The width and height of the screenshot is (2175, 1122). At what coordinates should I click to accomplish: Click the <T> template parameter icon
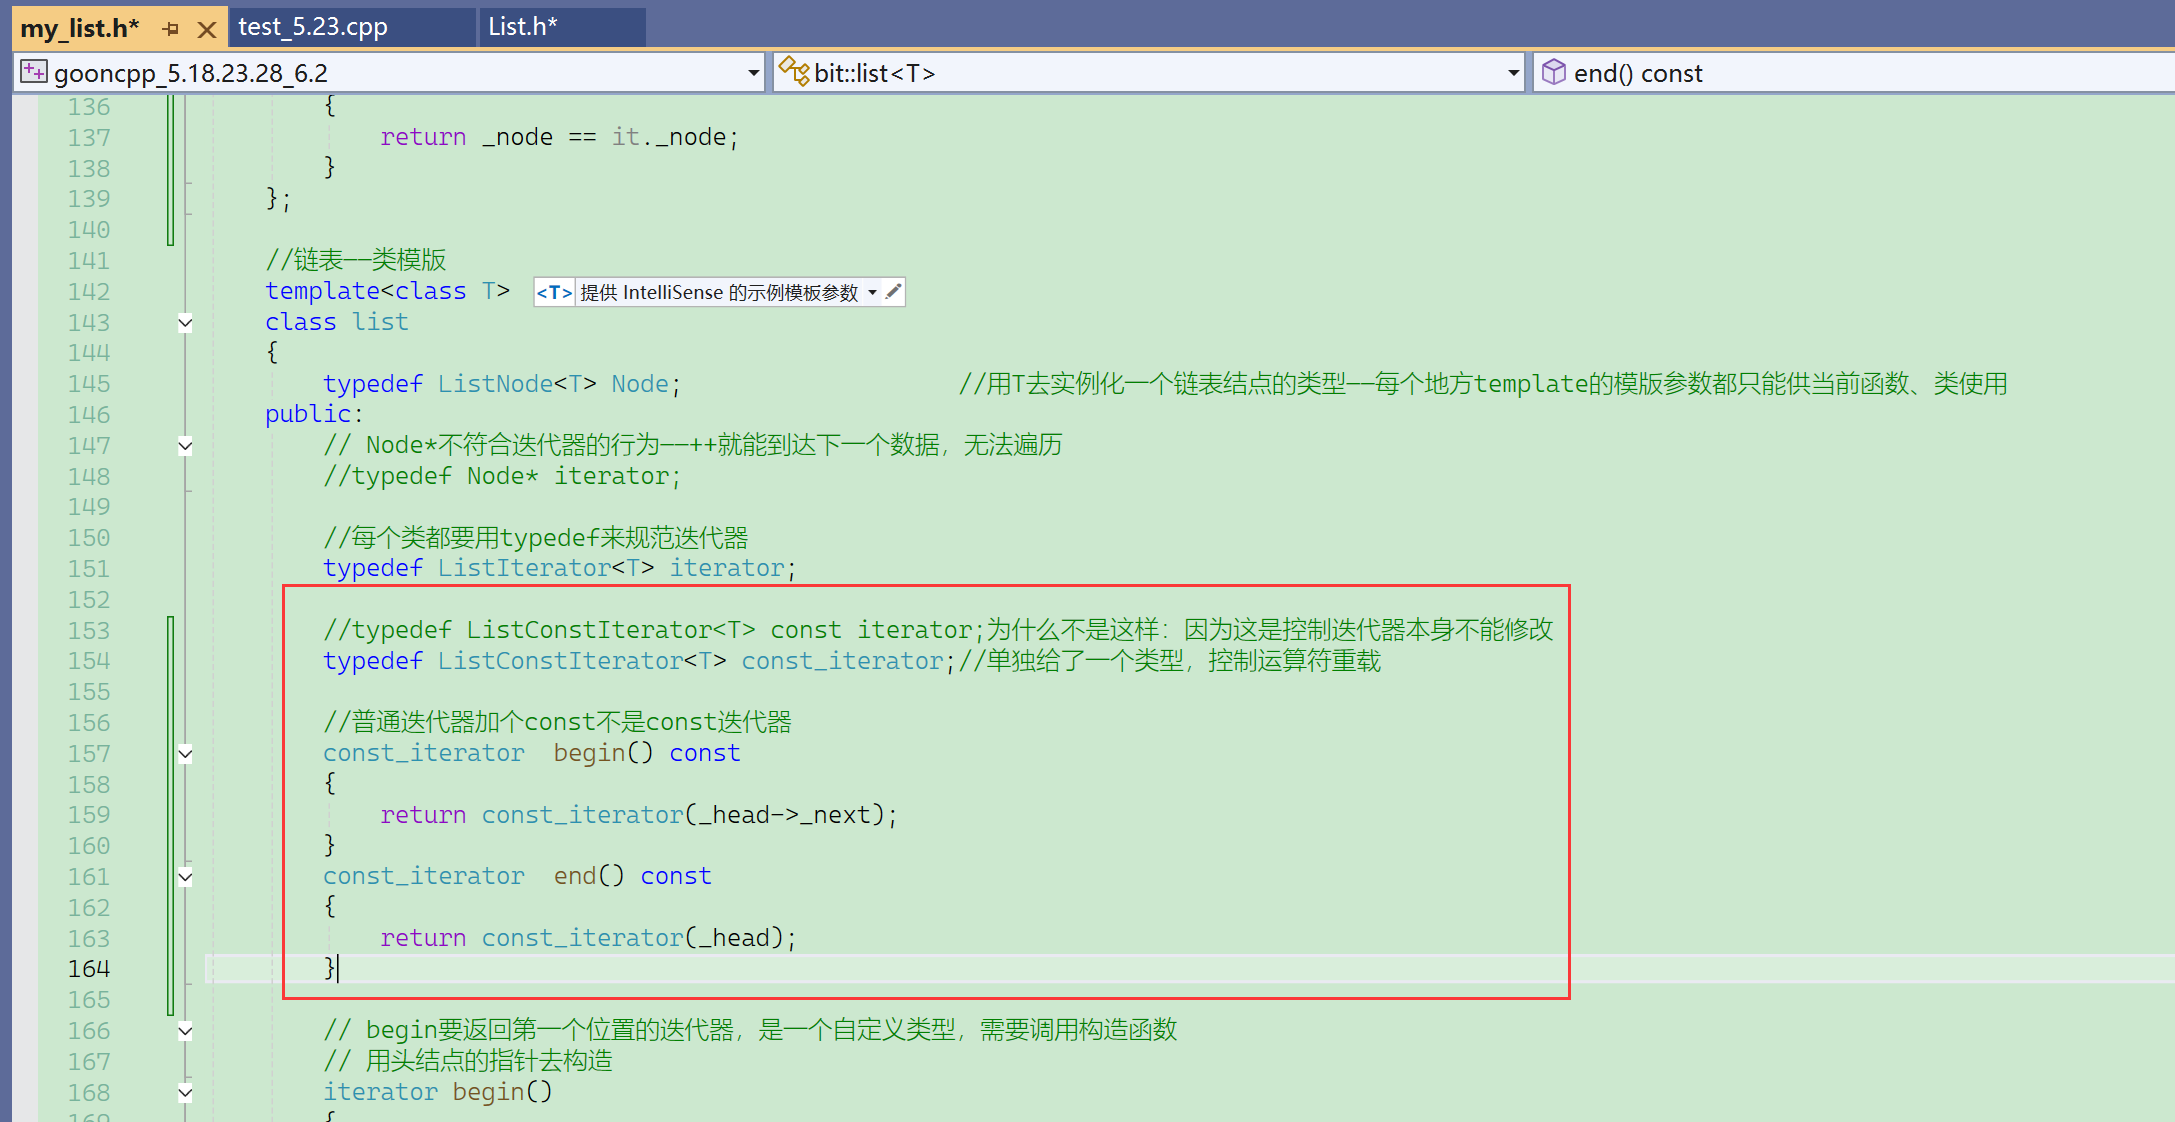pyautogui.click(x=554, y=292)
